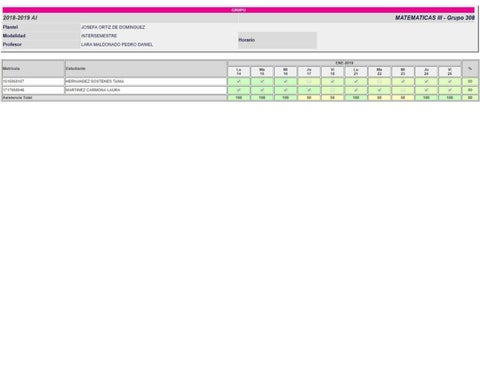This screenshot has height=371, width=480.
Task: Click the percentage column header
Action: [x=470, y=69]
